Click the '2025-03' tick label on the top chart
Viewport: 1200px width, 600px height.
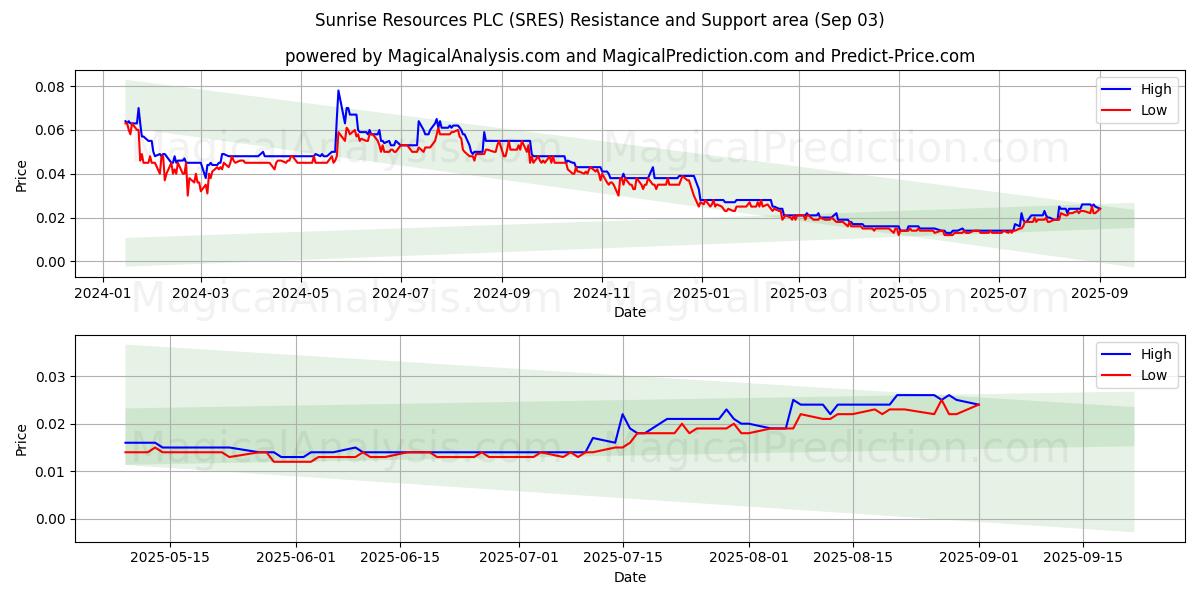click(799, 294)
